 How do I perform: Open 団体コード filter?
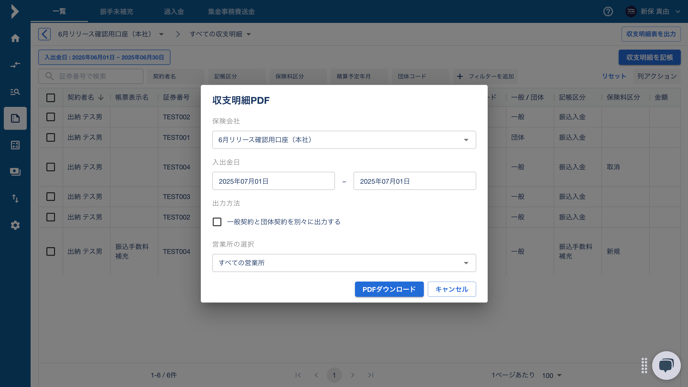[x=420, y=76]
